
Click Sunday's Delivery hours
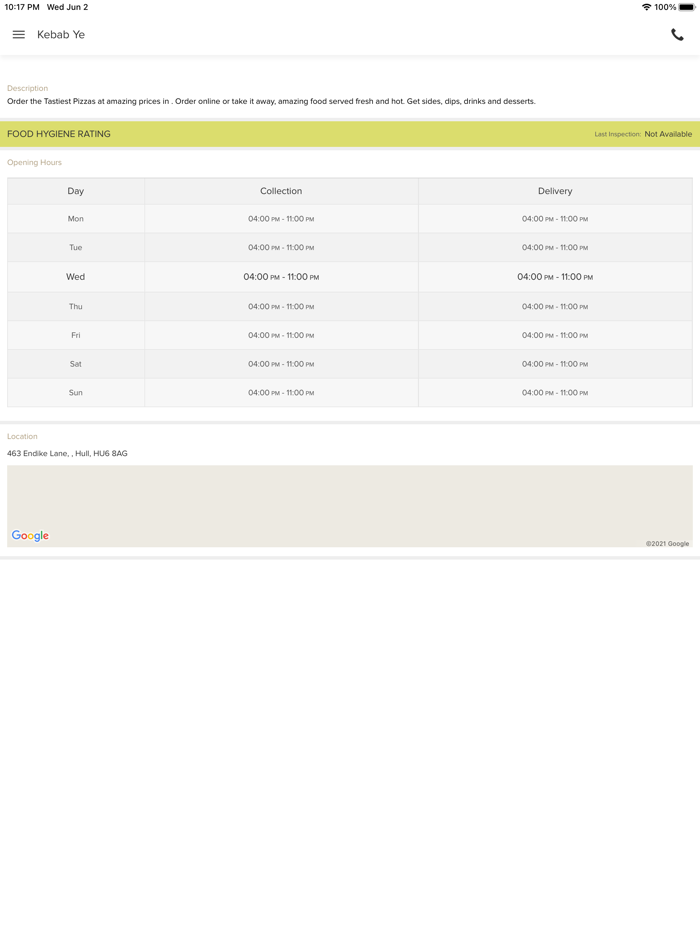click(555, 393)
